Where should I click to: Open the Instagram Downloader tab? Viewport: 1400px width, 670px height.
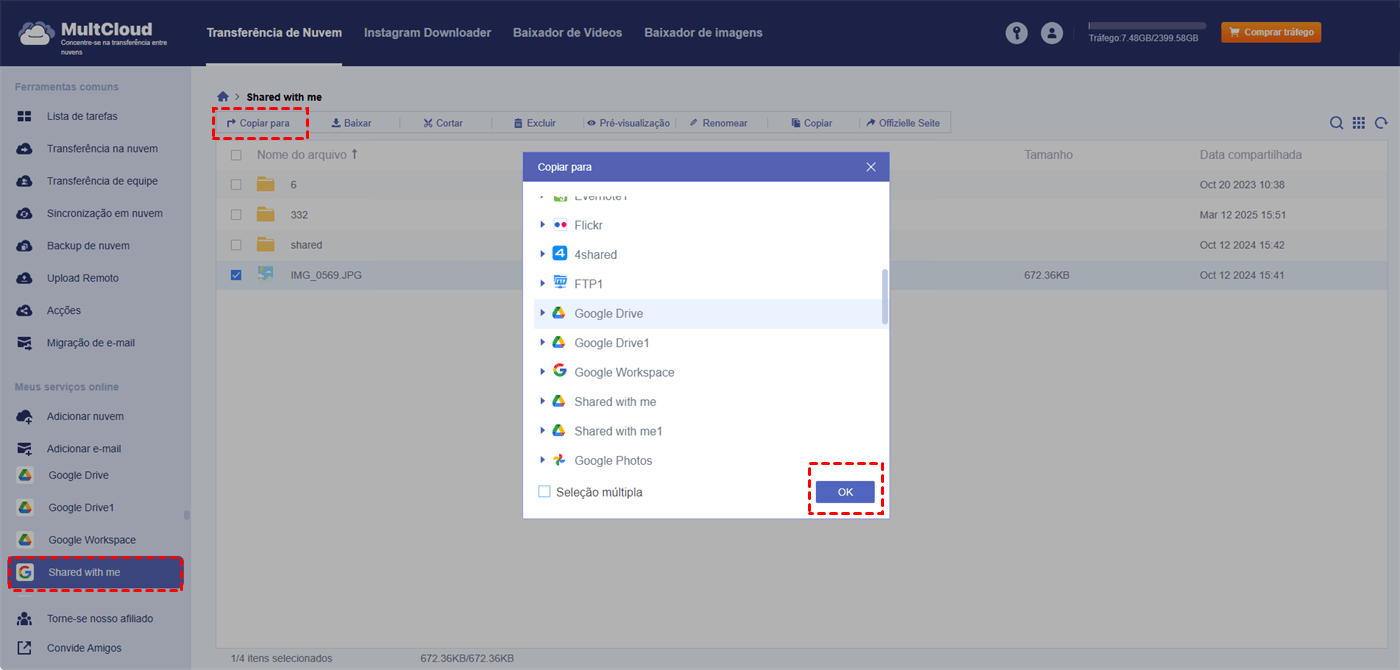click(427, 33)
